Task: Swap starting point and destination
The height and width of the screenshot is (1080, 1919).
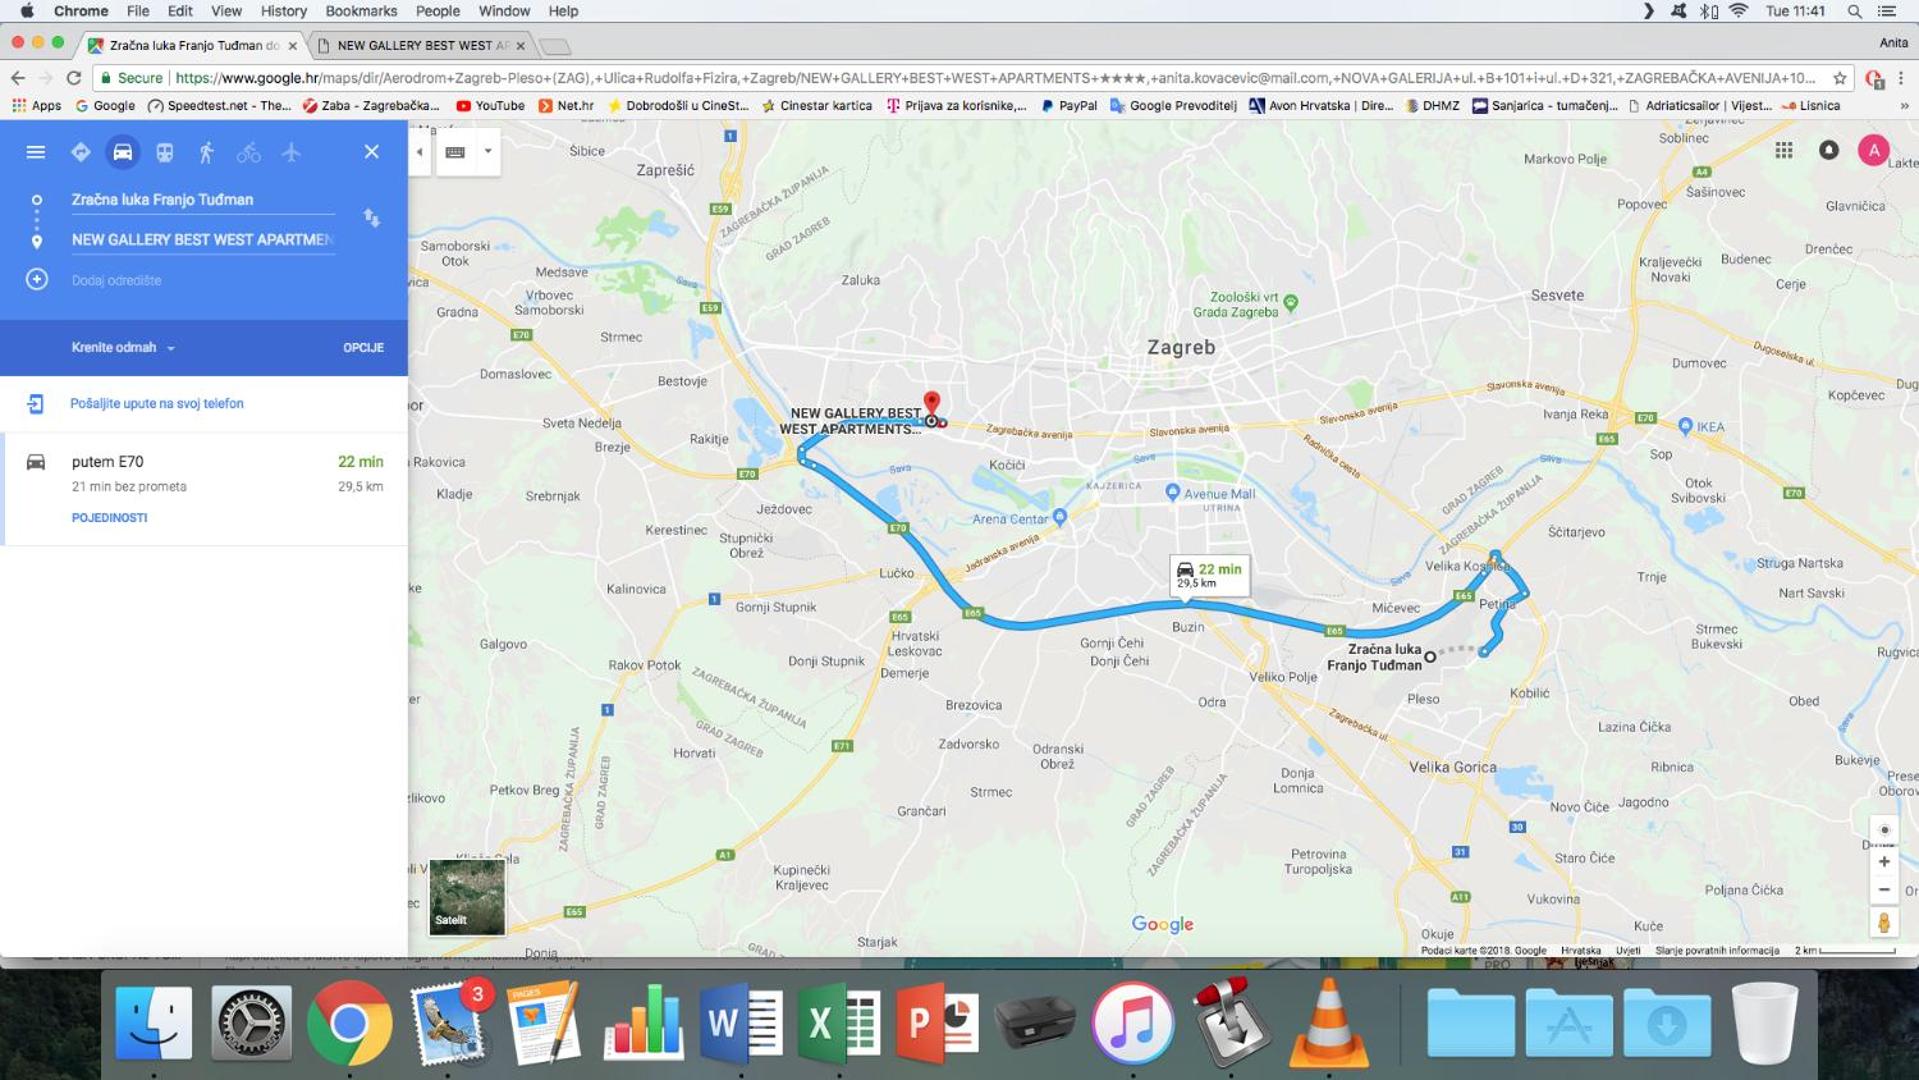Action: tap(372, 218)
